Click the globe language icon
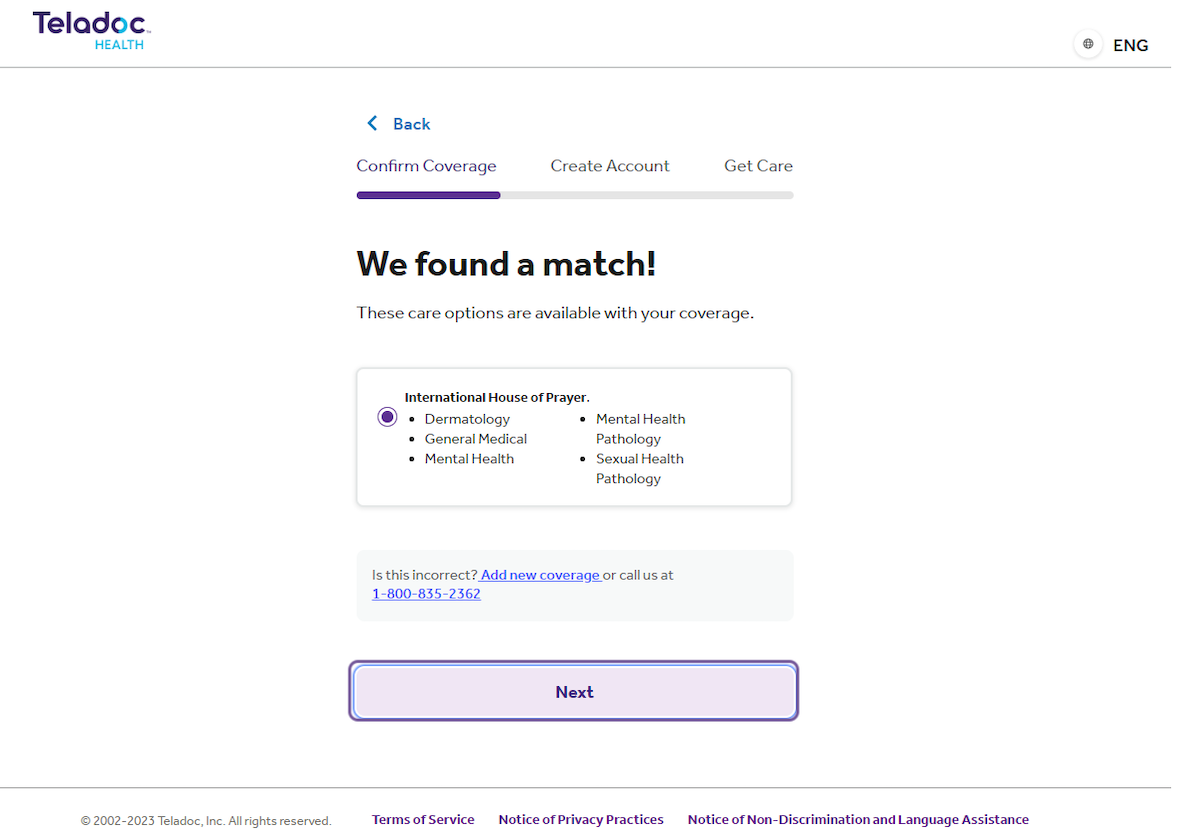 pos(1088,44)
